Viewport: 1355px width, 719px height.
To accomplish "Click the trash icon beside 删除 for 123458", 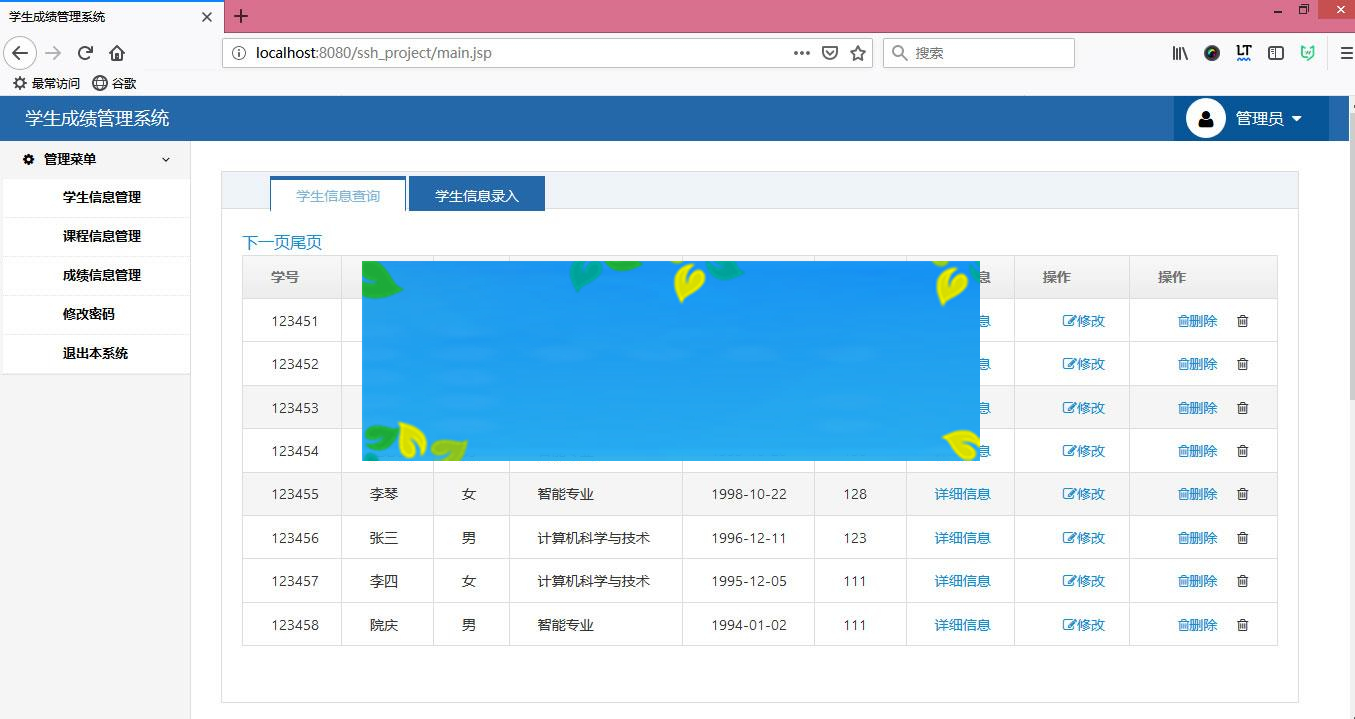I will pyautogui.click(x=1243, y=624).
